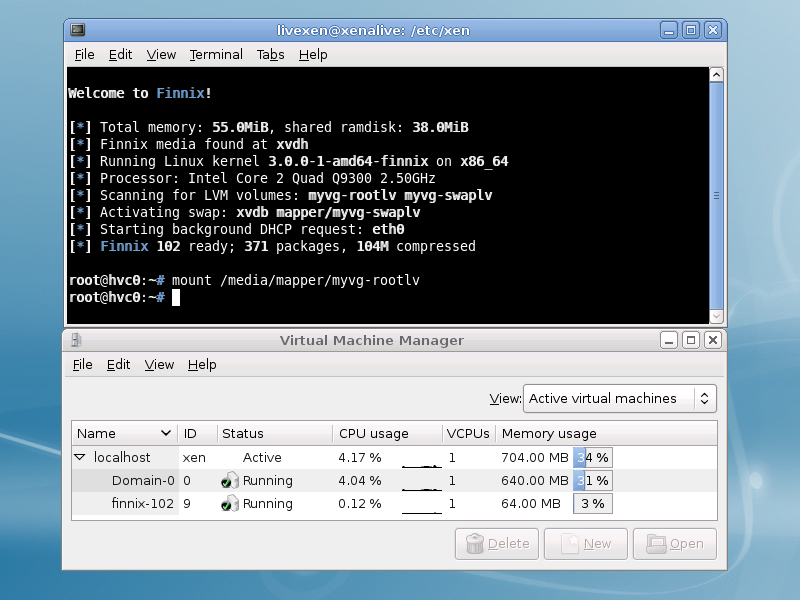Maximize the terminal window

coord(690,30)
